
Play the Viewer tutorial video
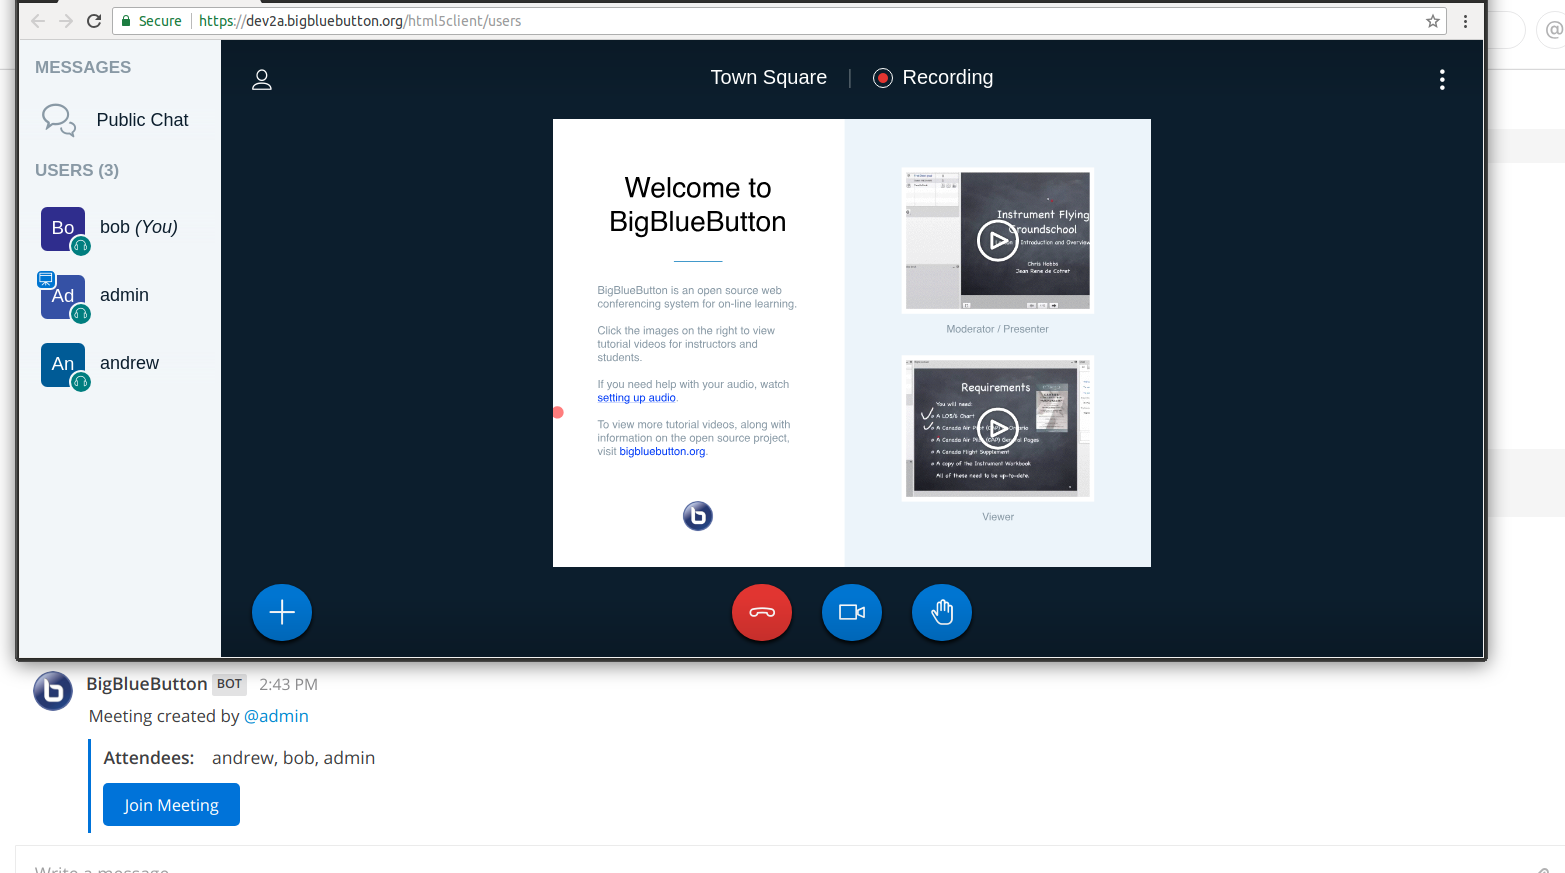click(997, 428)
